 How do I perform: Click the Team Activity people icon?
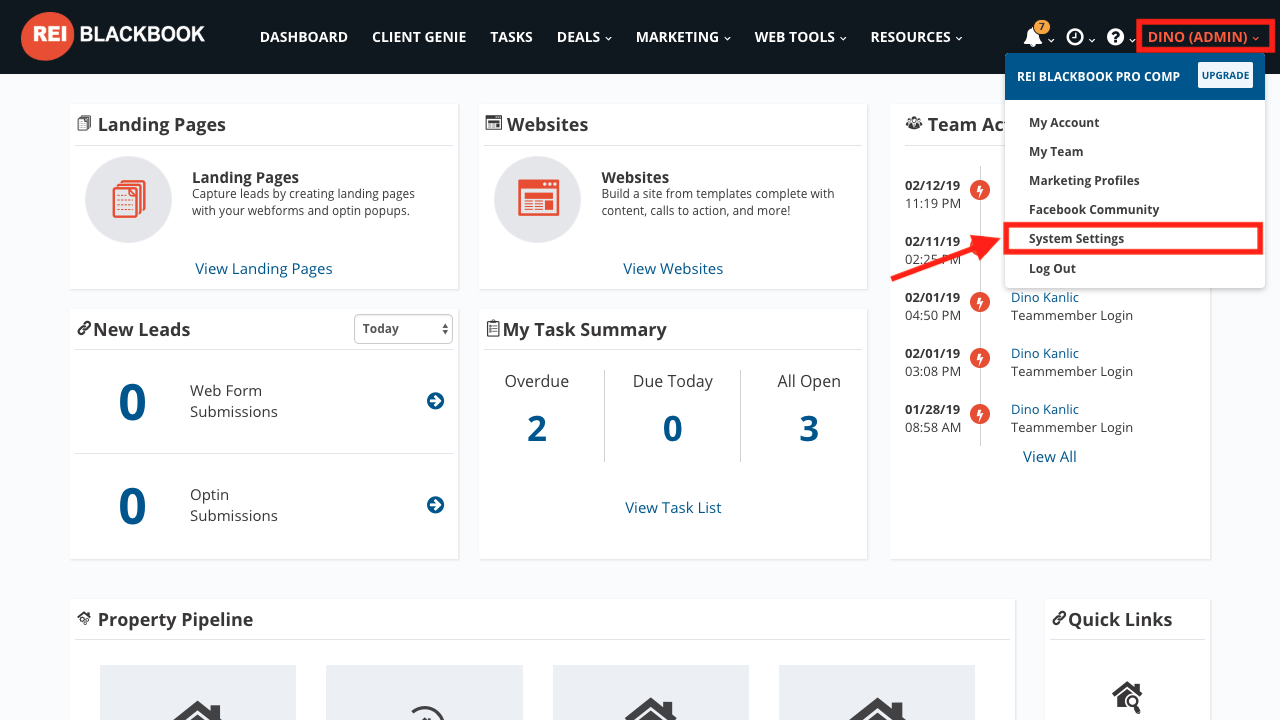(x=914, y=123)
